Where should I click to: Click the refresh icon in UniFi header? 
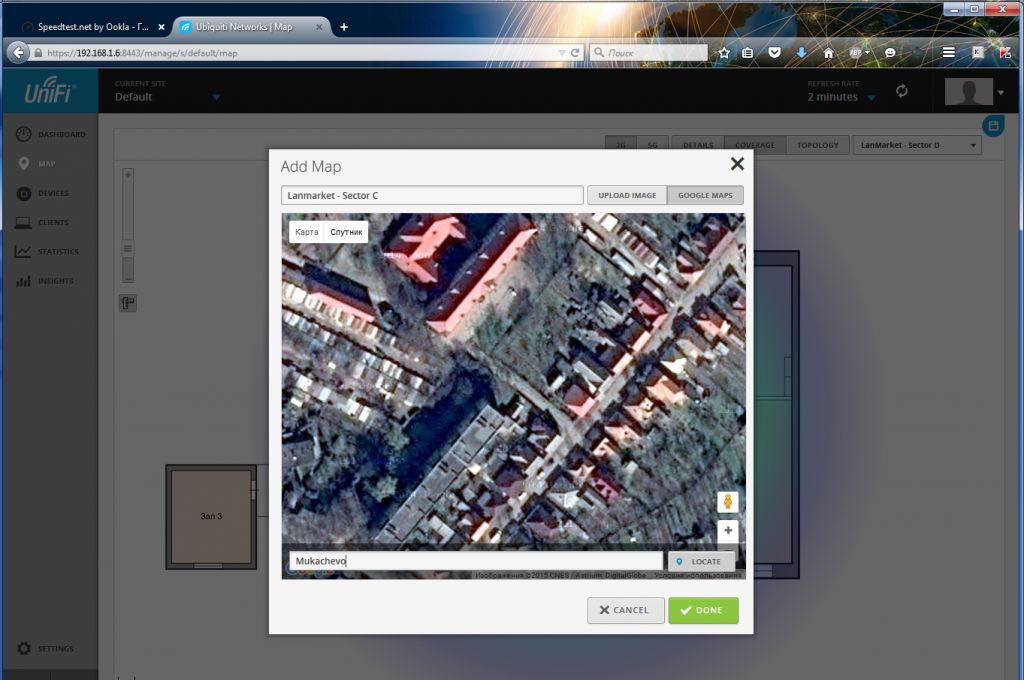pyautogui.click(x=901, y=91)
